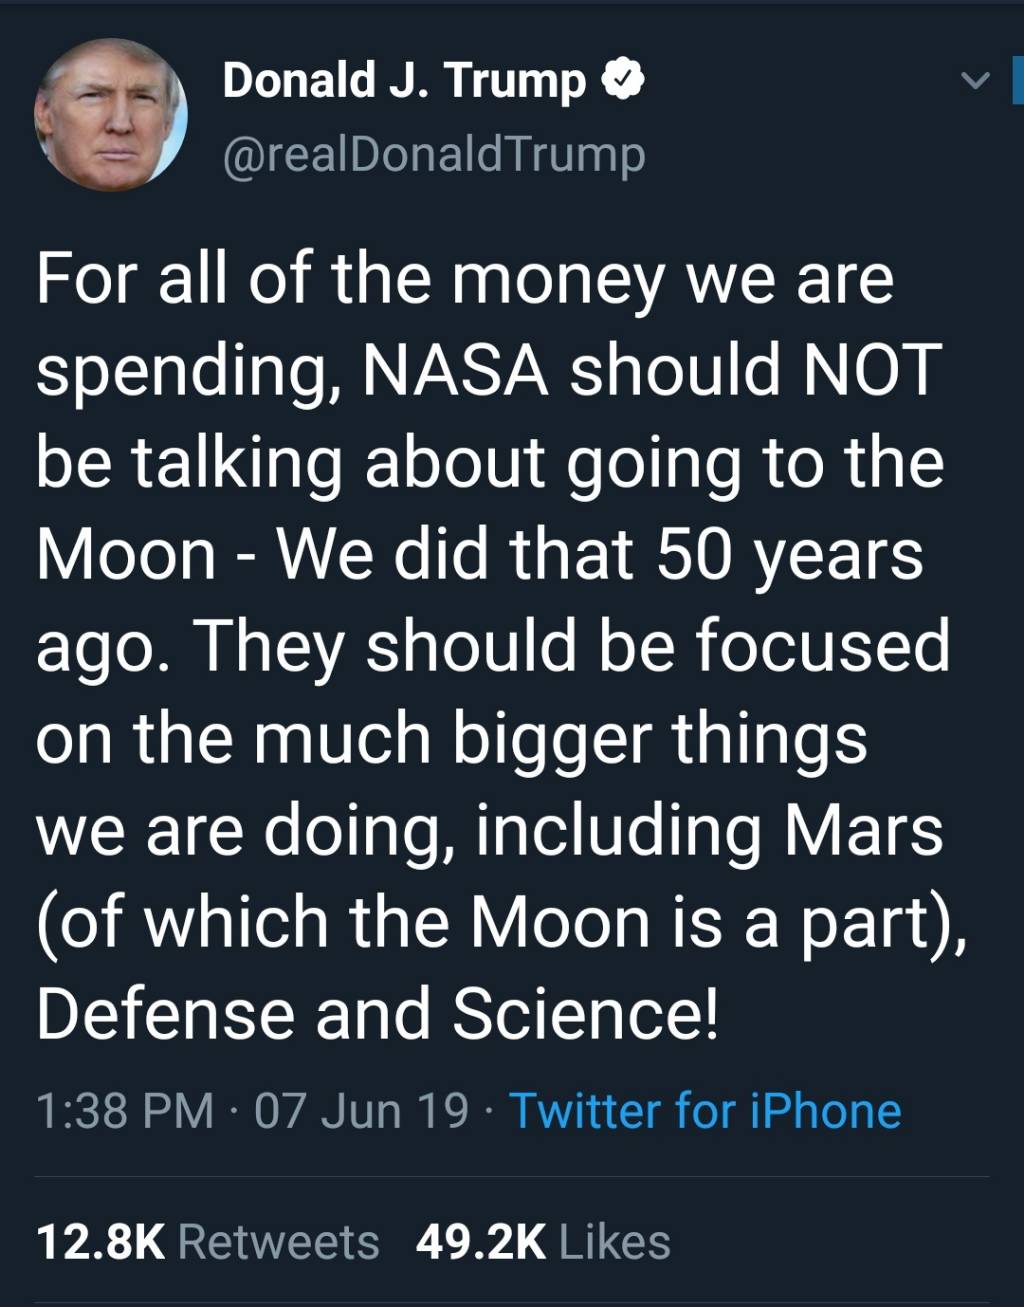Click the word NASA in the tweet
The image size is (1024, 1307).
point(455,370)
